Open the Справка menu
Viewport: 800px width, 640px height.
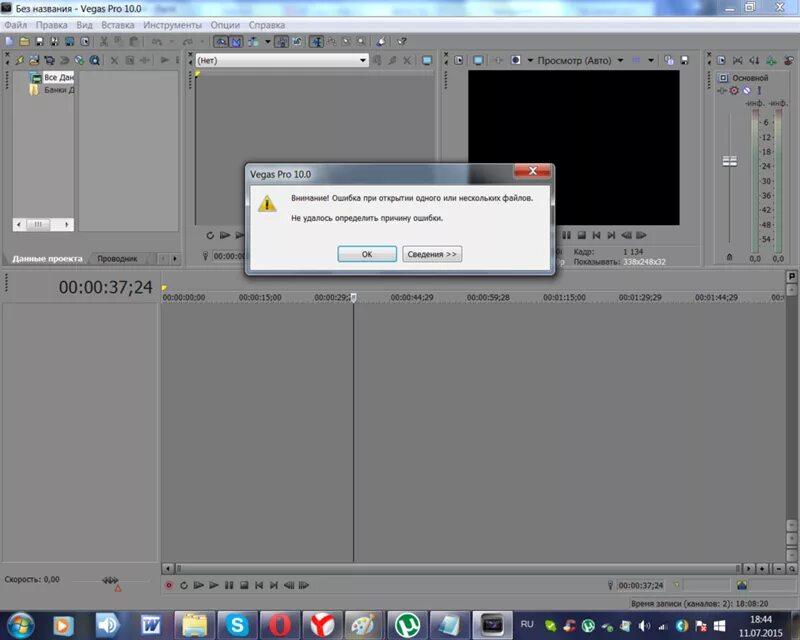point(266,25)
